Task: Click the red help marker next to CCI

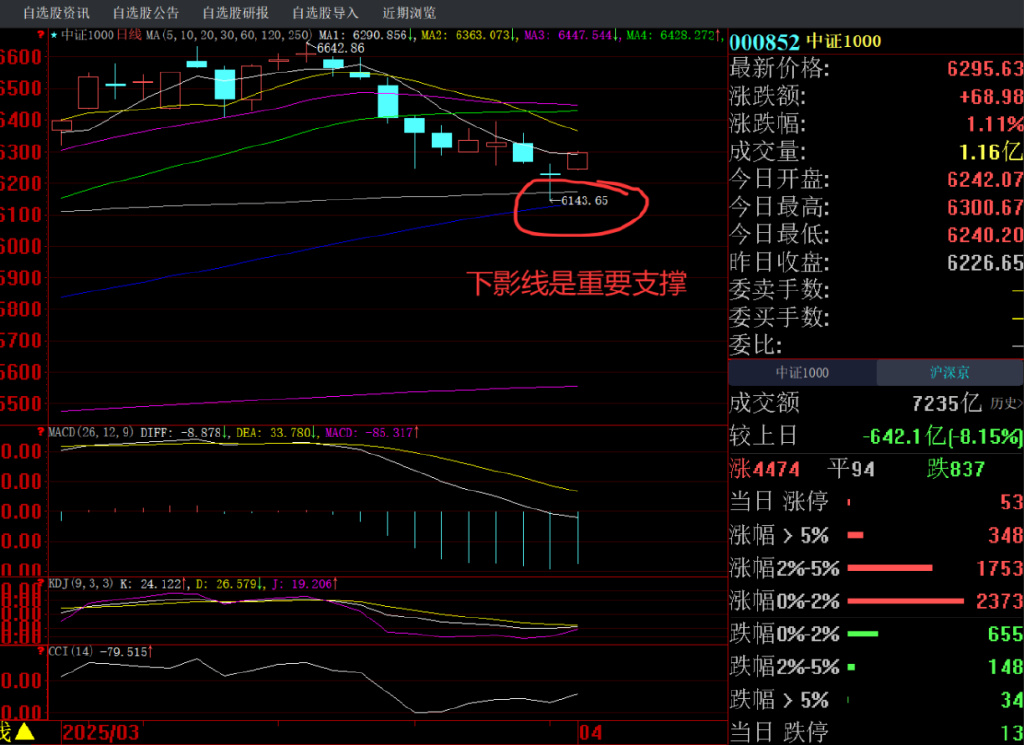Action: coord(40,651)
